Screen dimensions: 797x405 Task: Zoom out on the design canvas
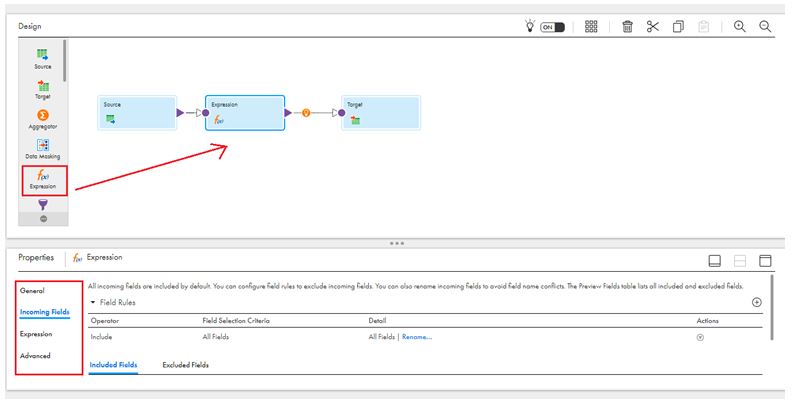coord(765,26)
